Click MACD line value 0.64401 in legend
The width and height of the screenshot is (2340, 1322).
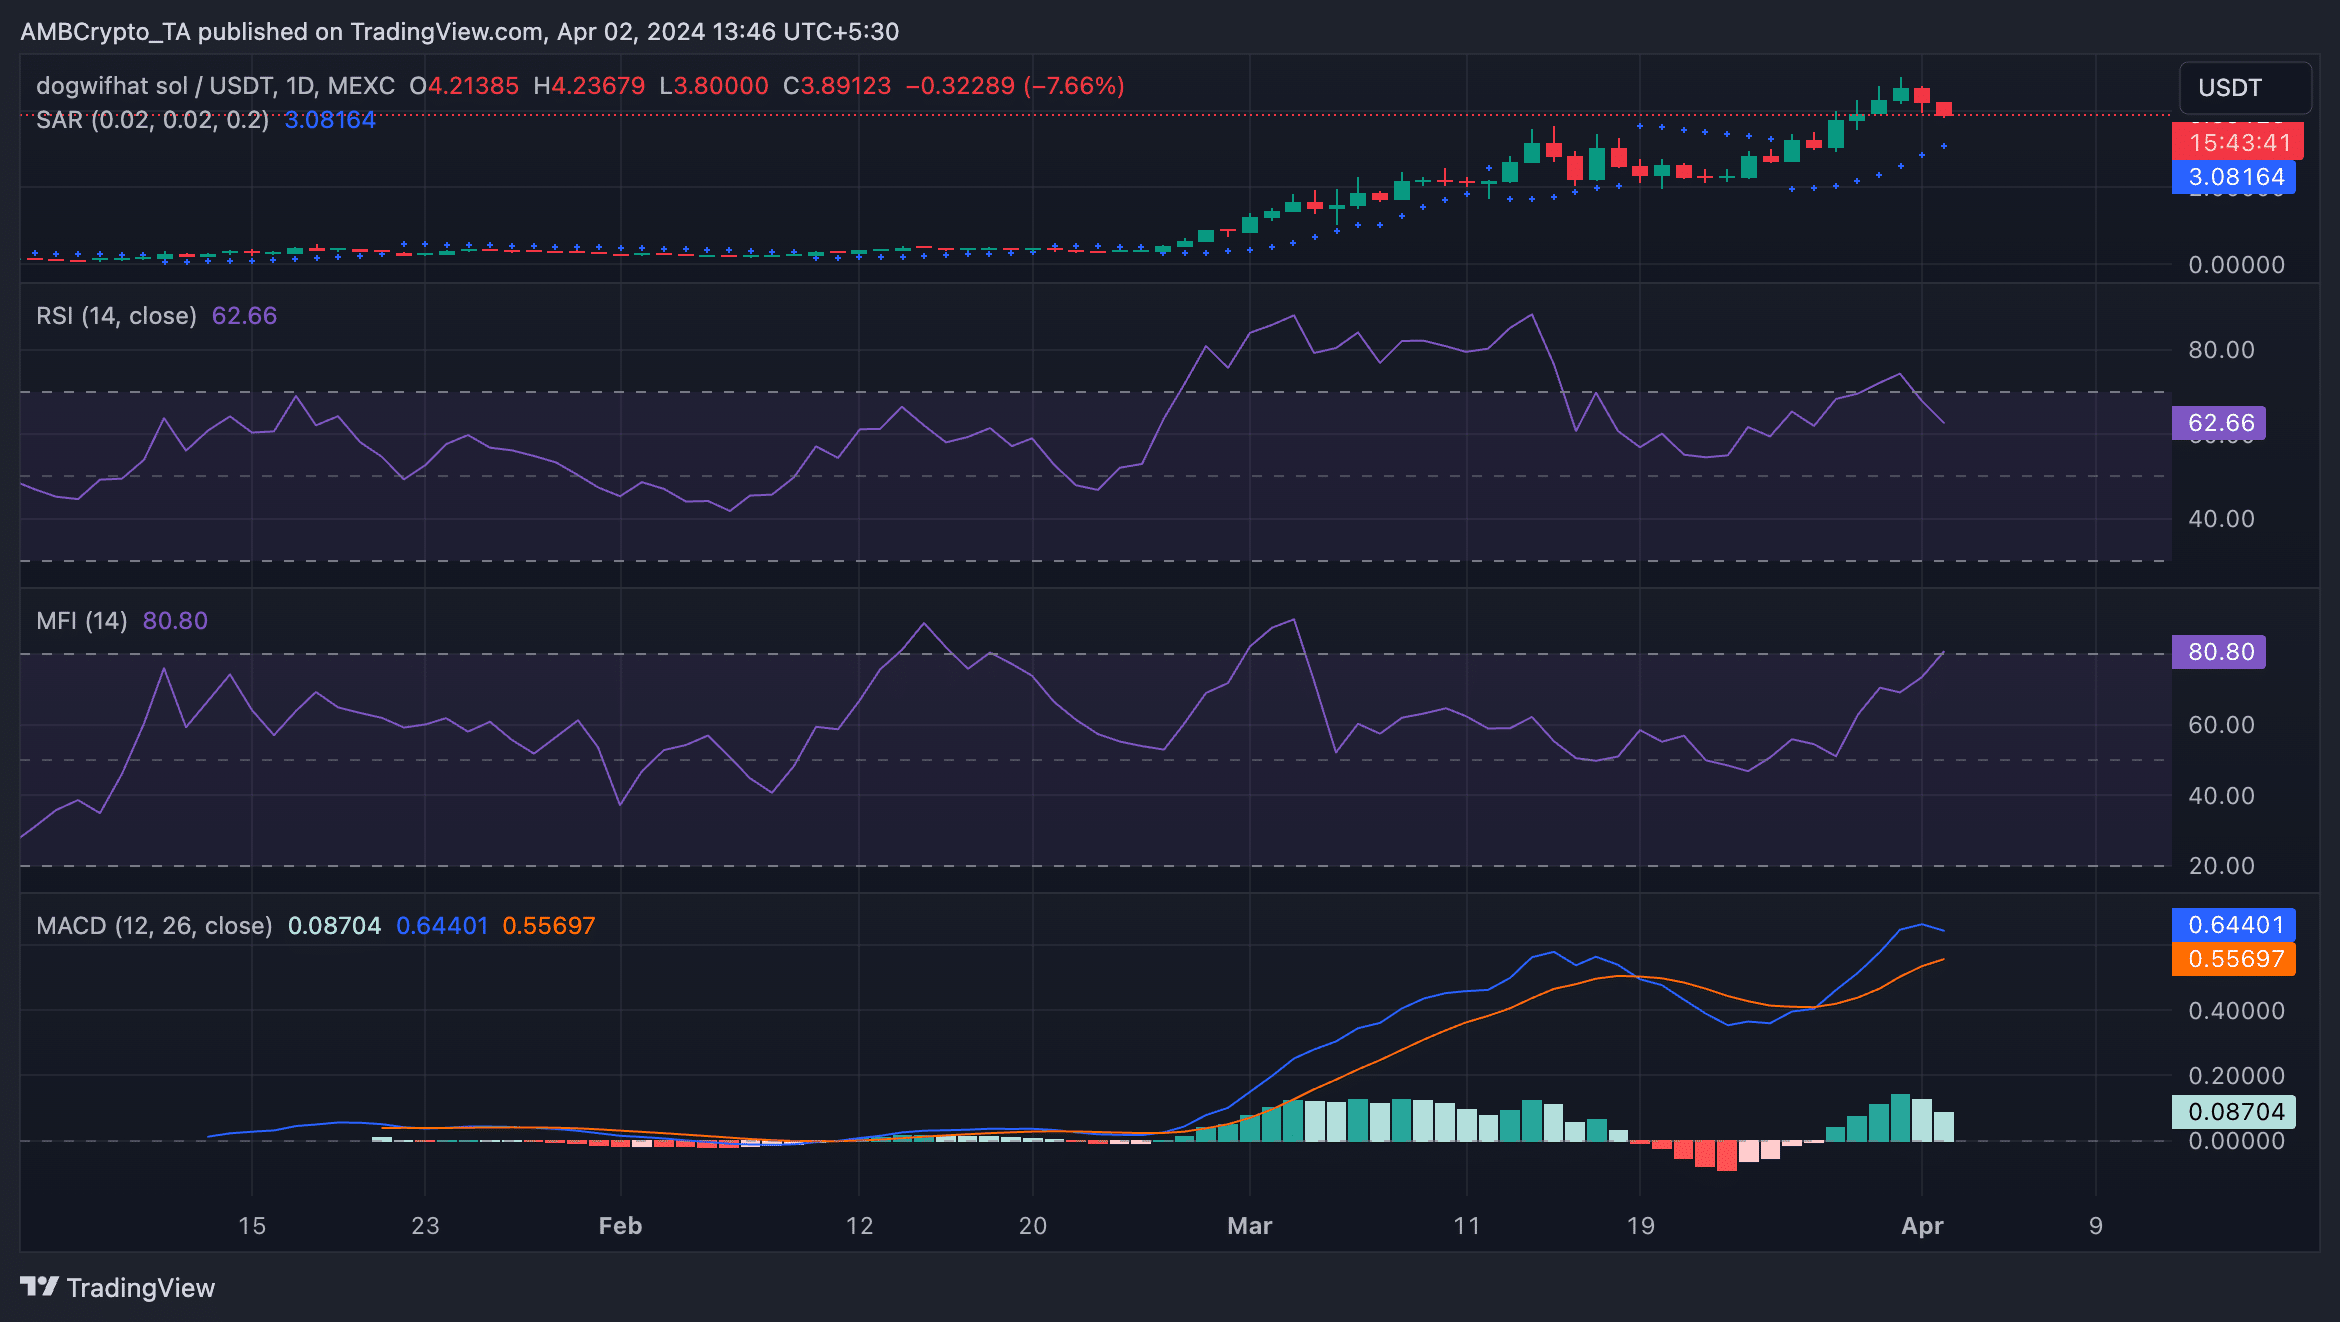tap(442, 926)
